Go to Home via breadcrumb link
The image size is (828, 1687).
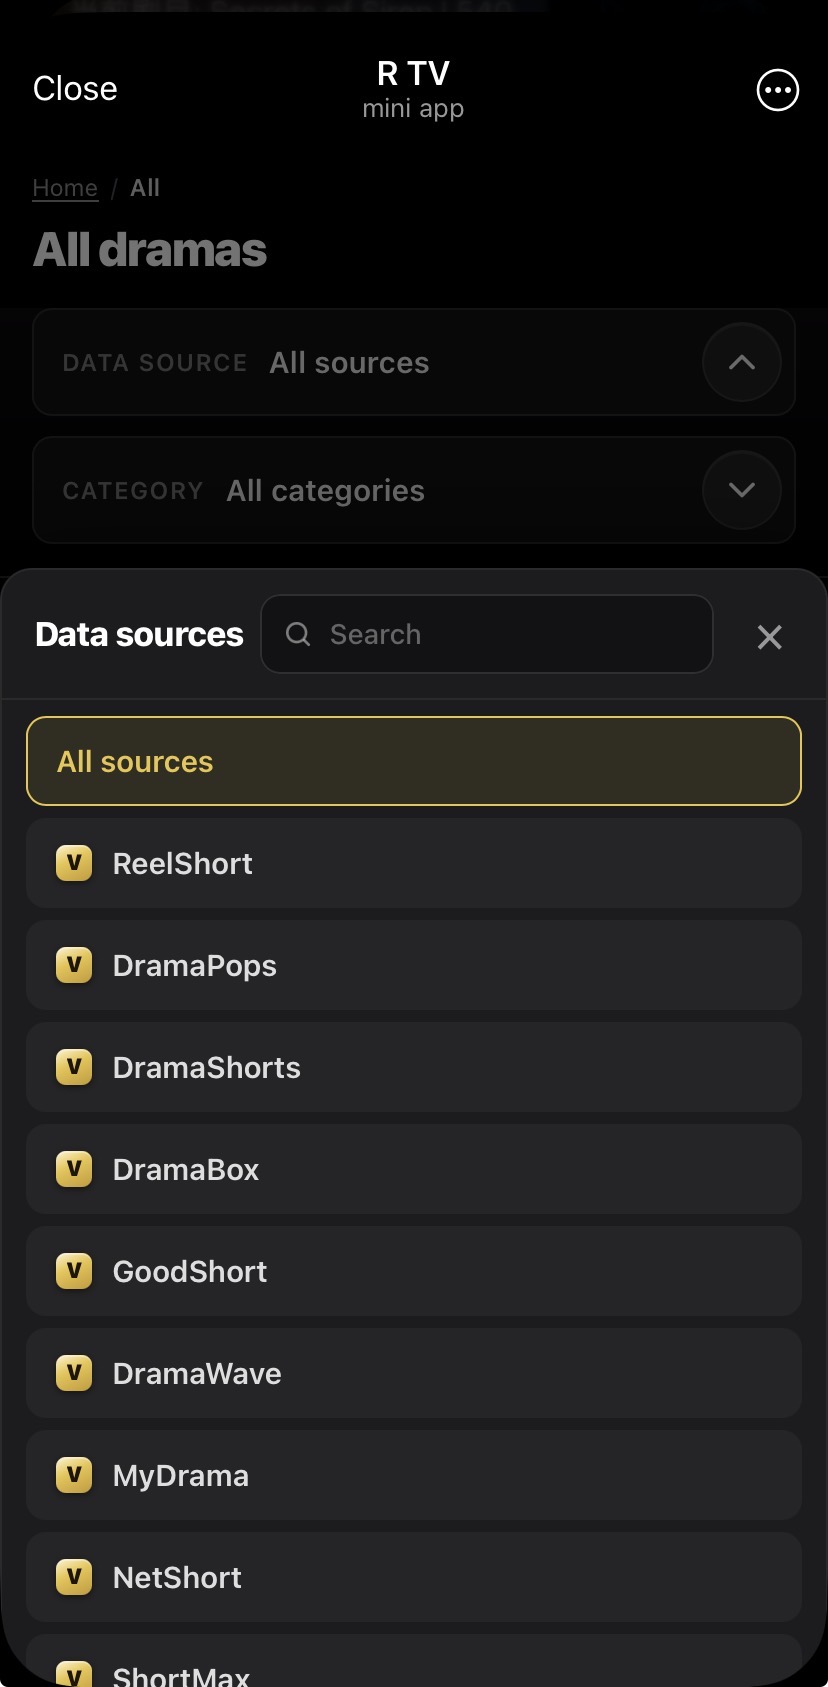(65, 188)
